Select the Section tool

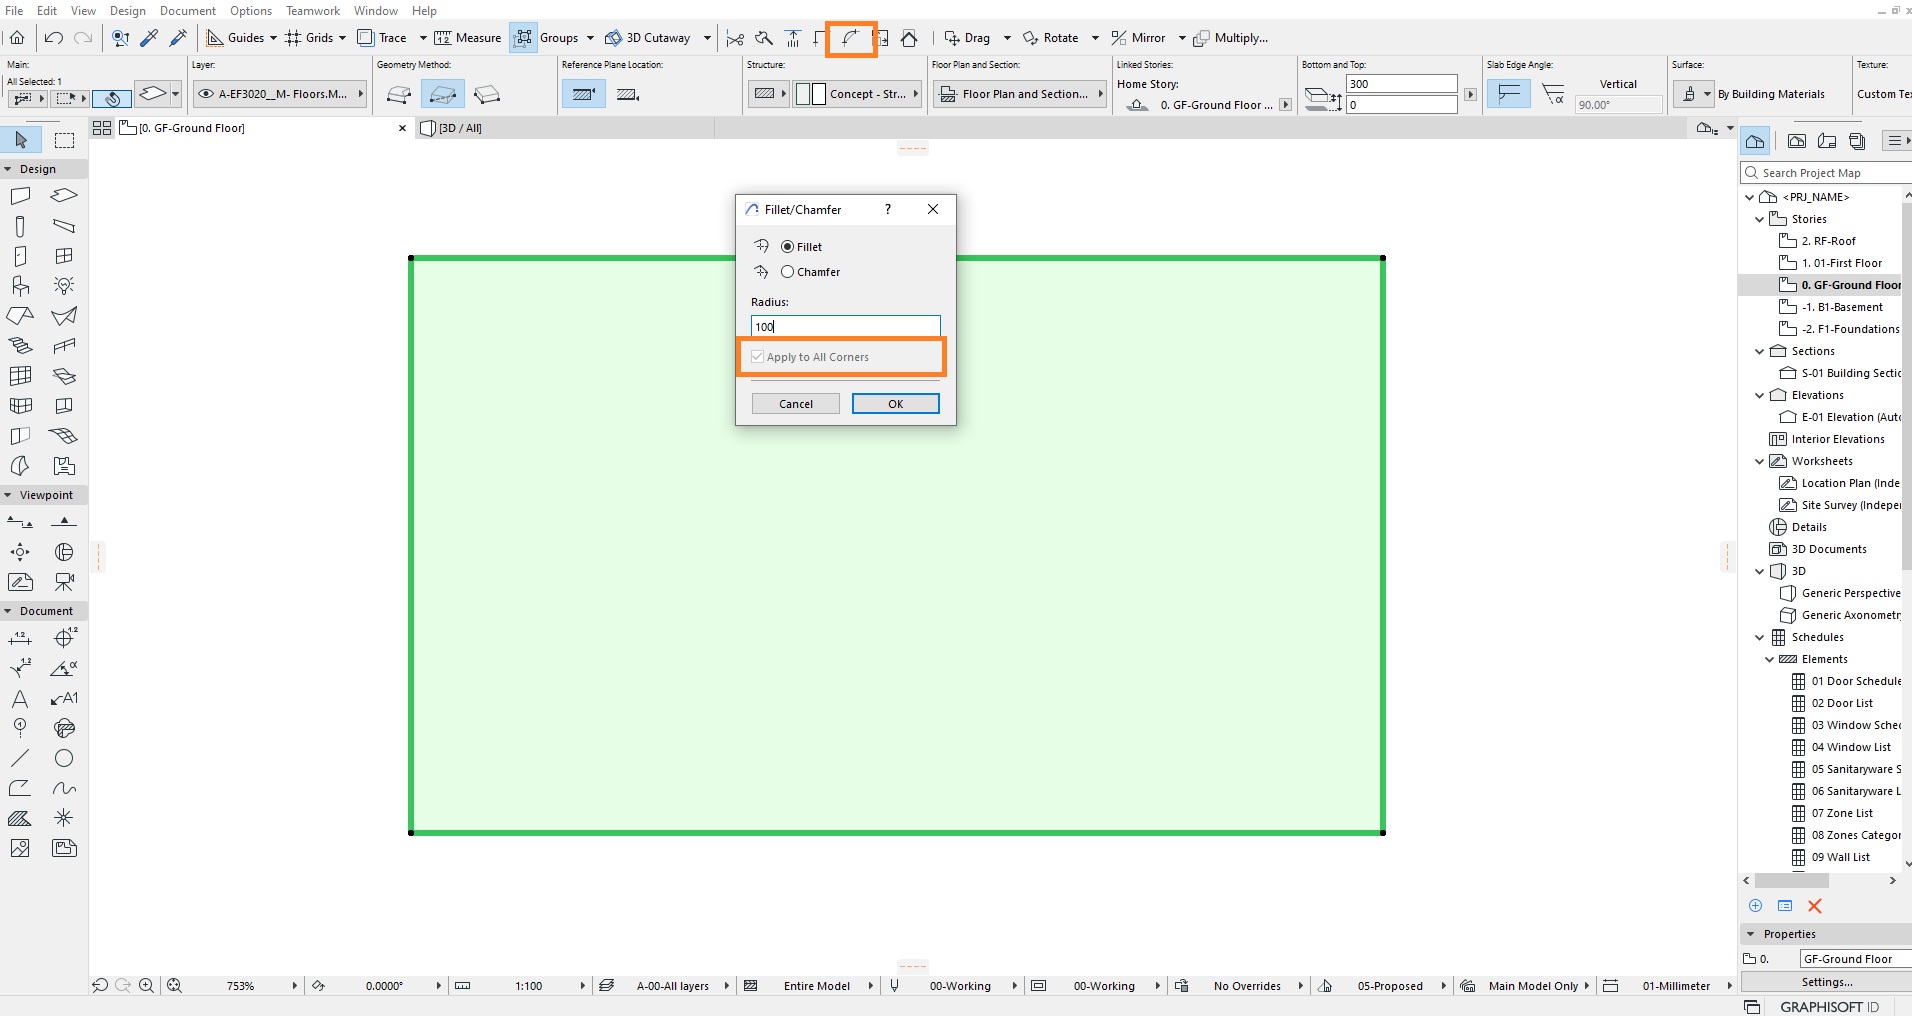click(x=20, y=522)
